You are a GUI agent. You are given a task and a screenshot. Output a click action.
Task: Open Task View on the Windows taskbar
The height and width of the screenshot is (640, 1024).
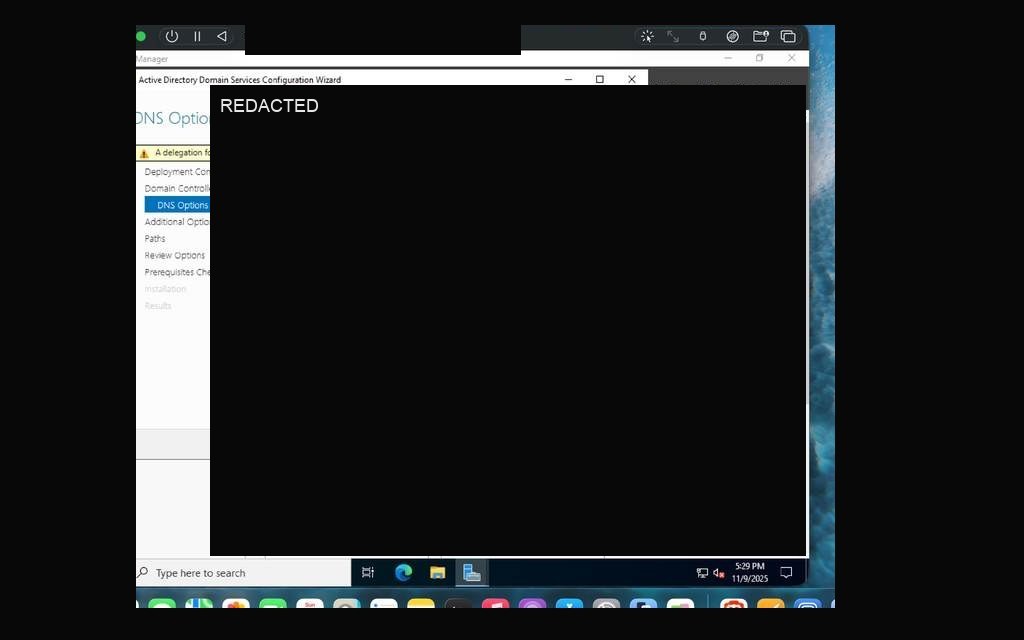click(368, 573)
